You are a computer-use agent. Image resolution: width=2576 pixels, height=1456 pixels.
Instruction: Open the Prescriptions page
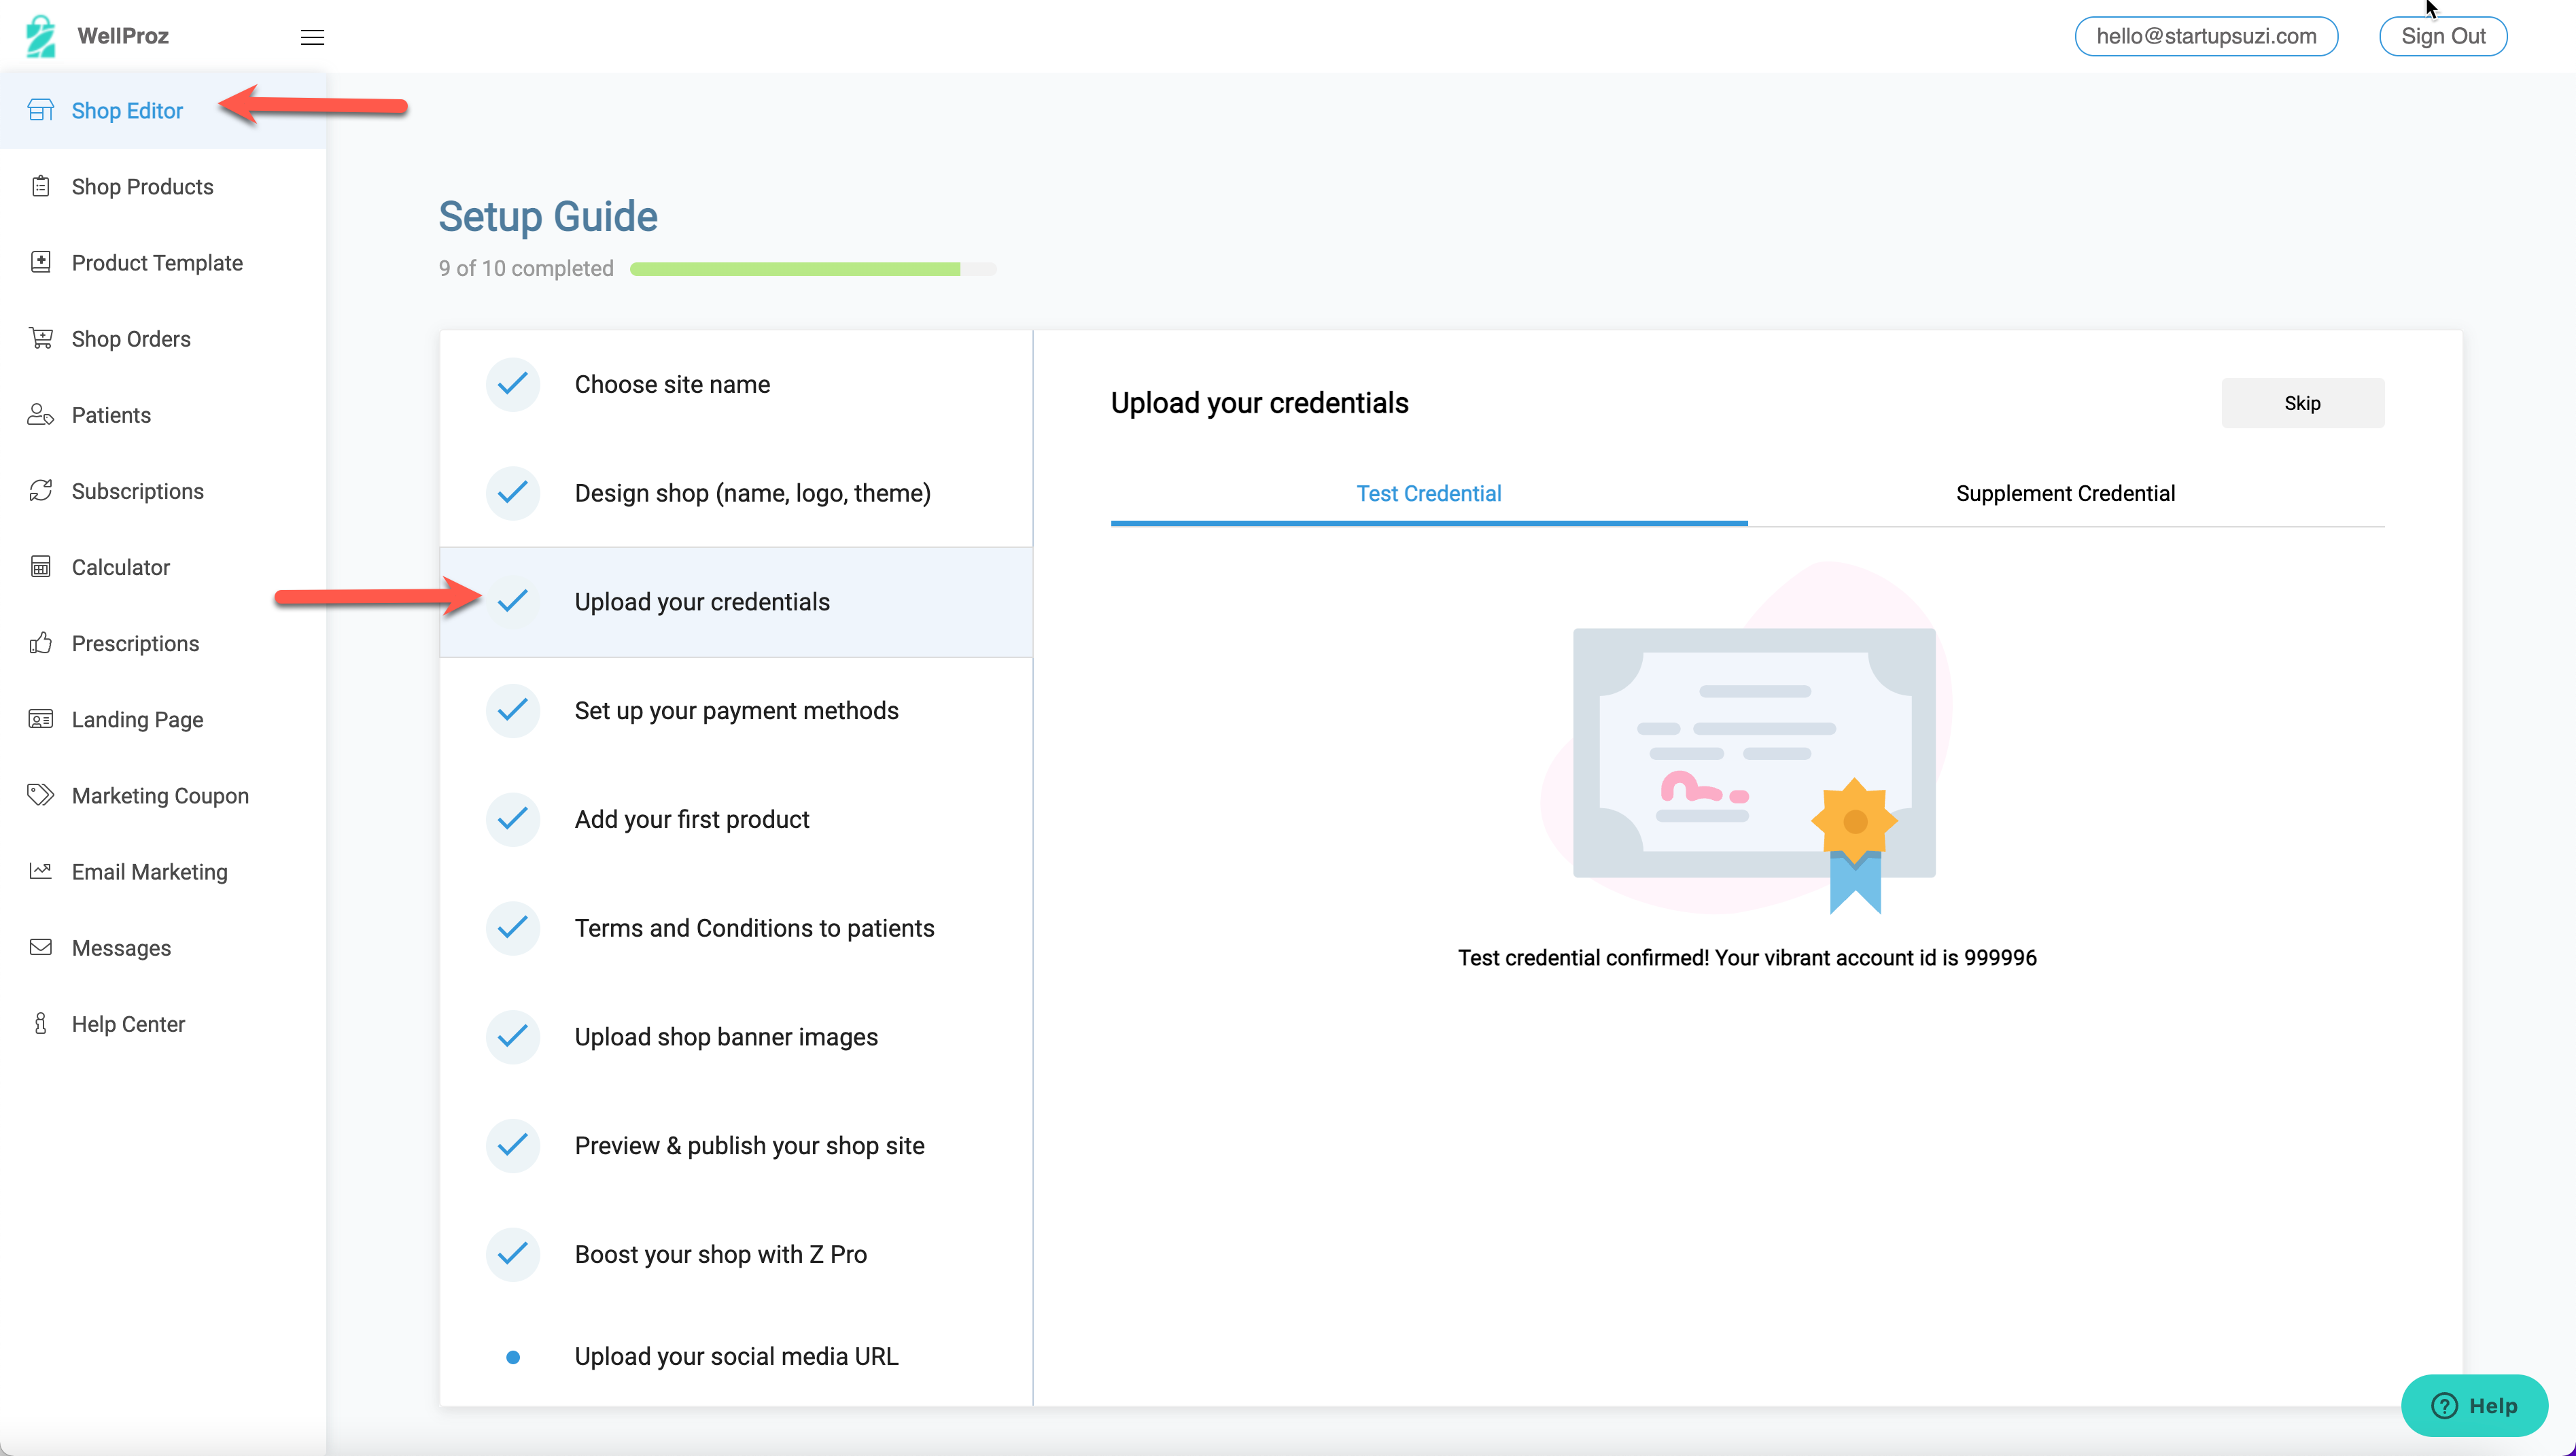click(x=163, y=643)
